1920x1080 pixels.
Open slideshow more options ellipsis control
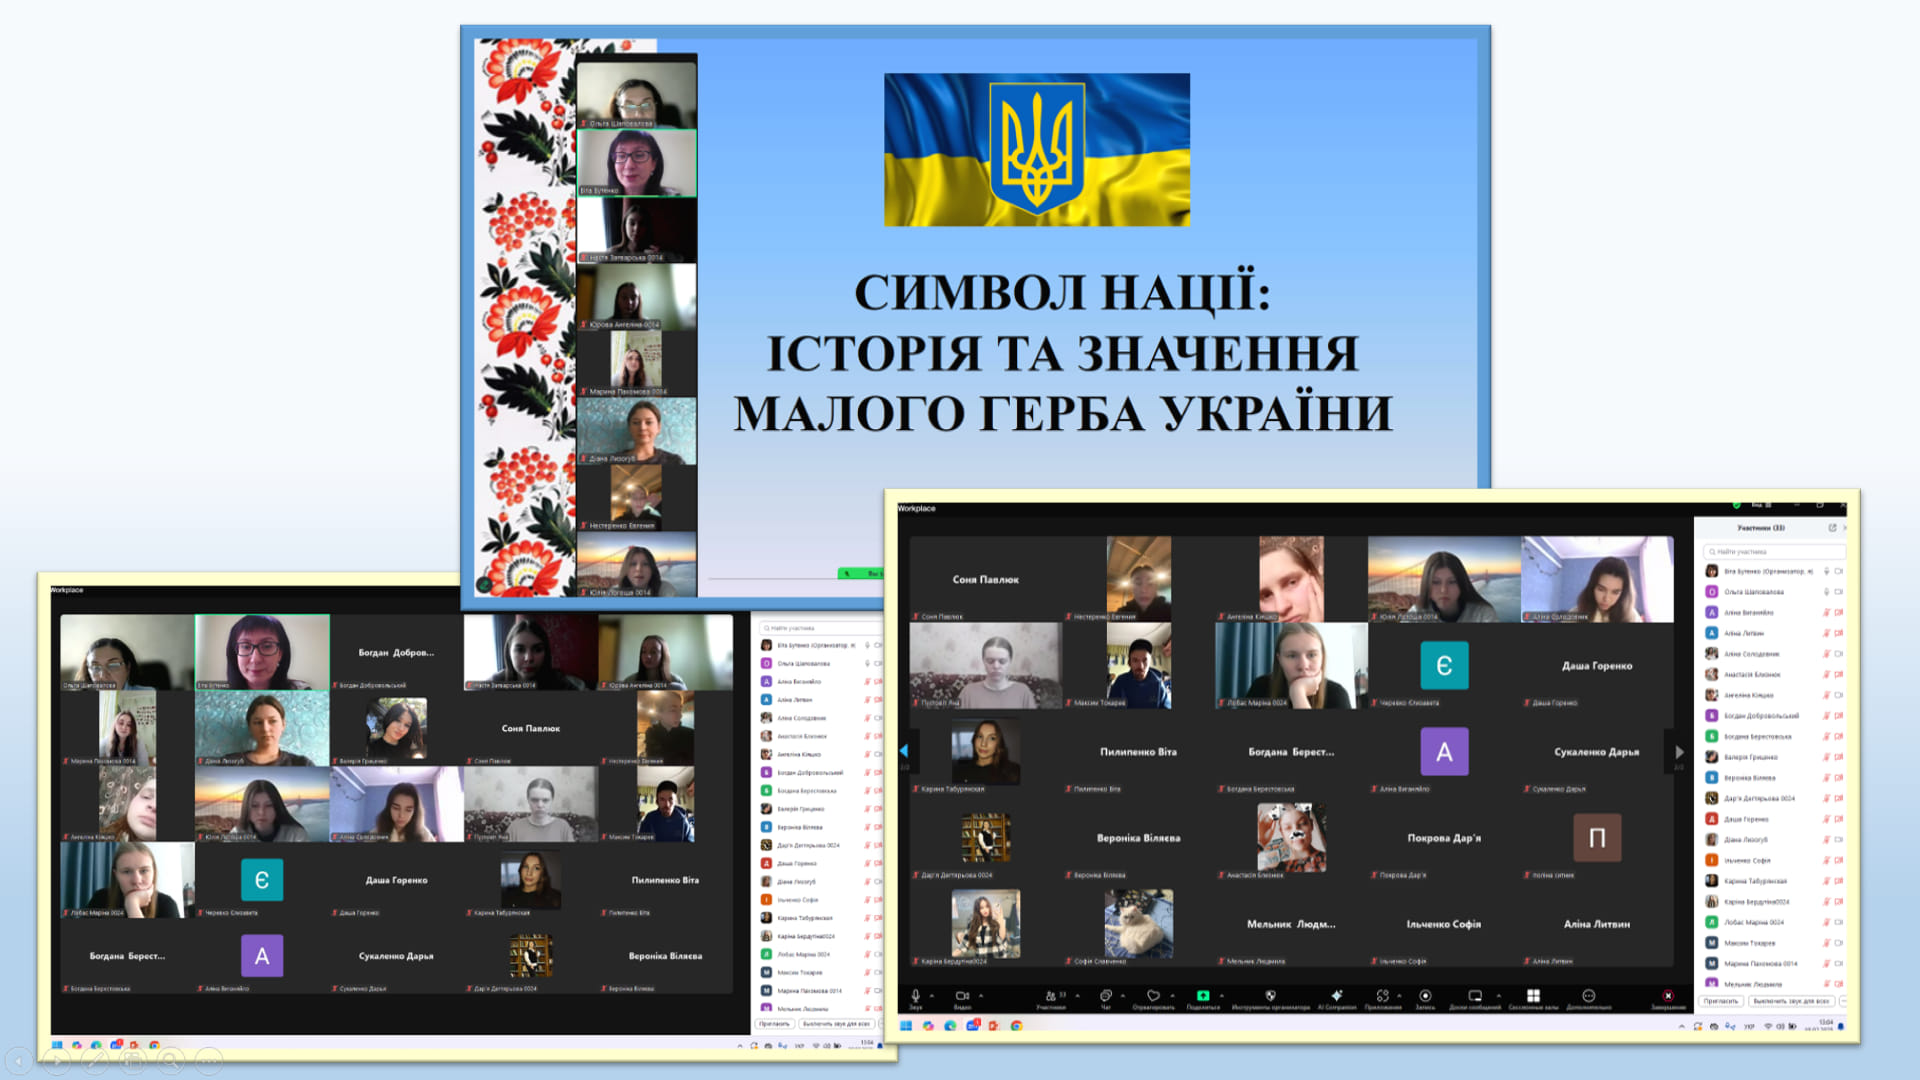209,1061
